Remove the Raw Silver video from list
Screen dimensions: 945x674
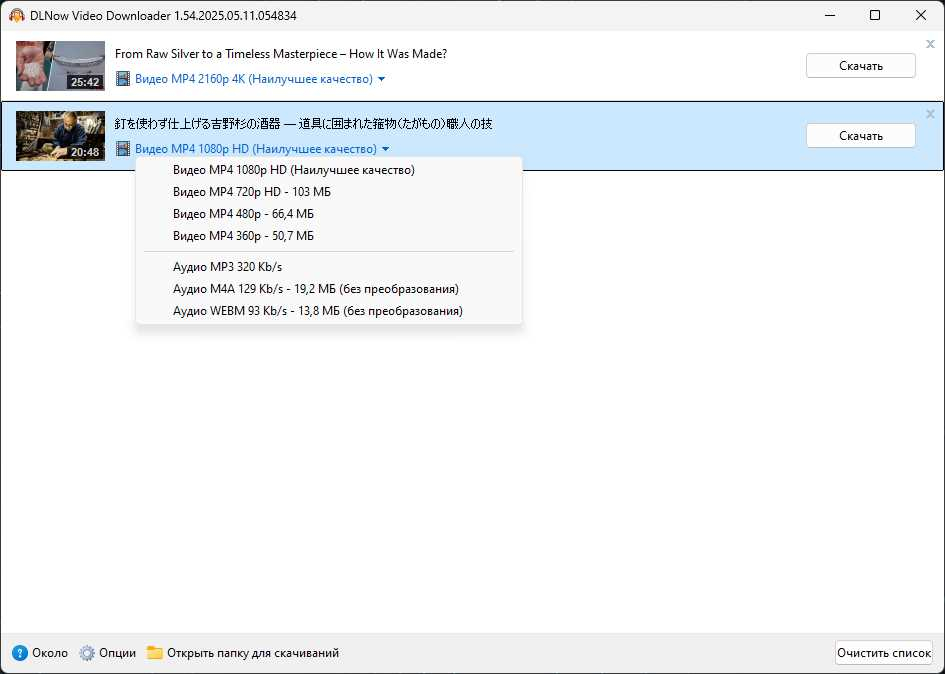[x=930, y=44]
